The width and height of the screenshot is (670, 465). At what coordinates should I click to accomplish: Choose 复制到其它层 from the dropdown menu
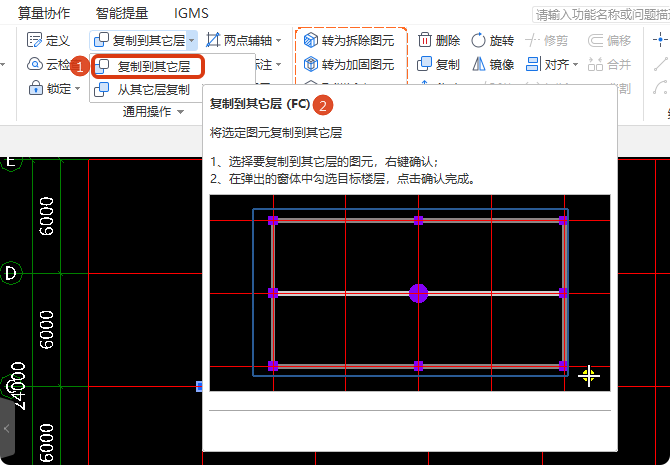[x=148, y=66]
